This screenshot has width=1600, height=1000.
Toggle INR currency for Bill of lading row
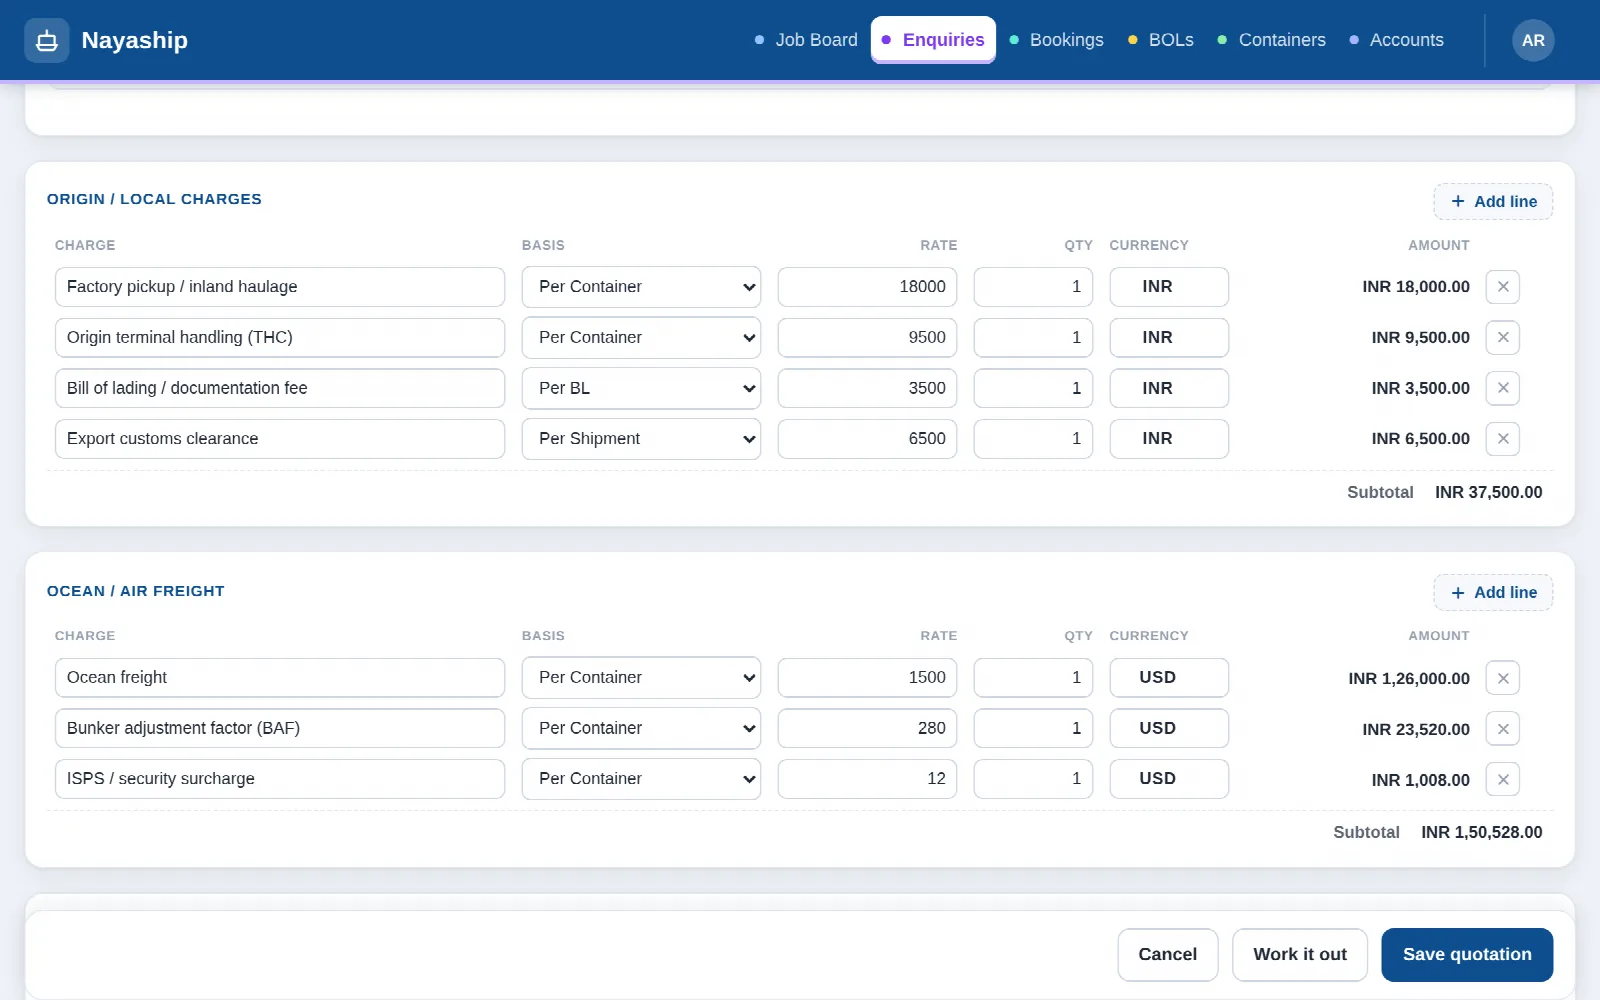(1169, 388)
